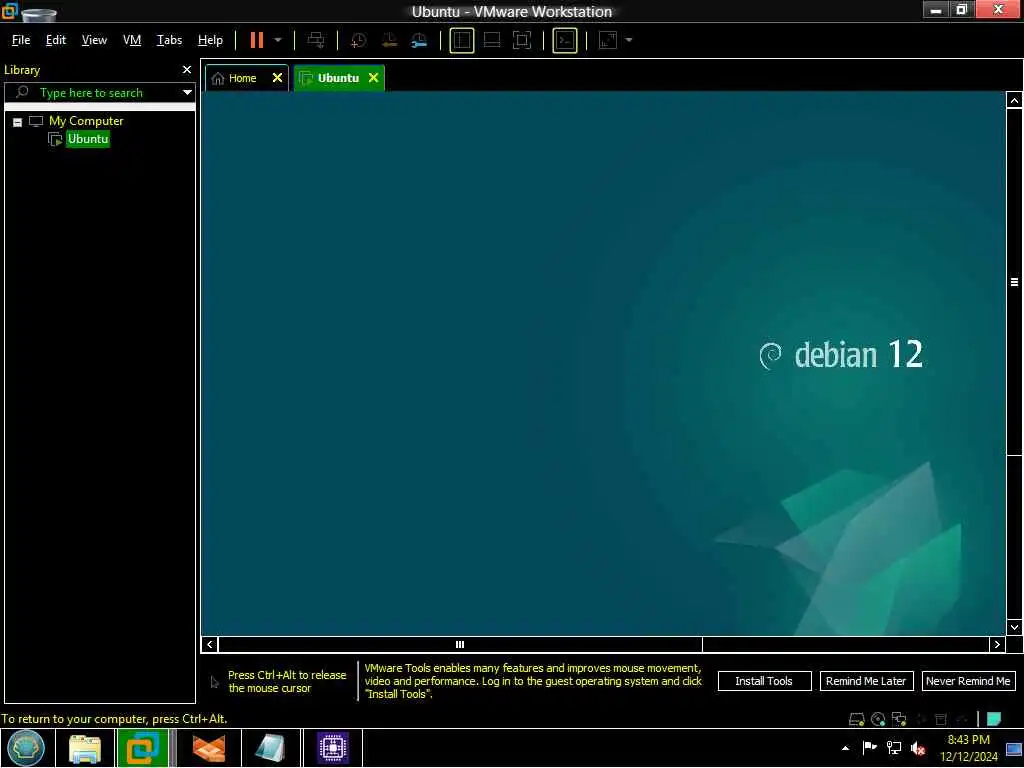Open File Explorer from the taskbar
Image resolution: width=1024 pixels, height=768 pixels.
pyautogui.click(x=85, y=748)
